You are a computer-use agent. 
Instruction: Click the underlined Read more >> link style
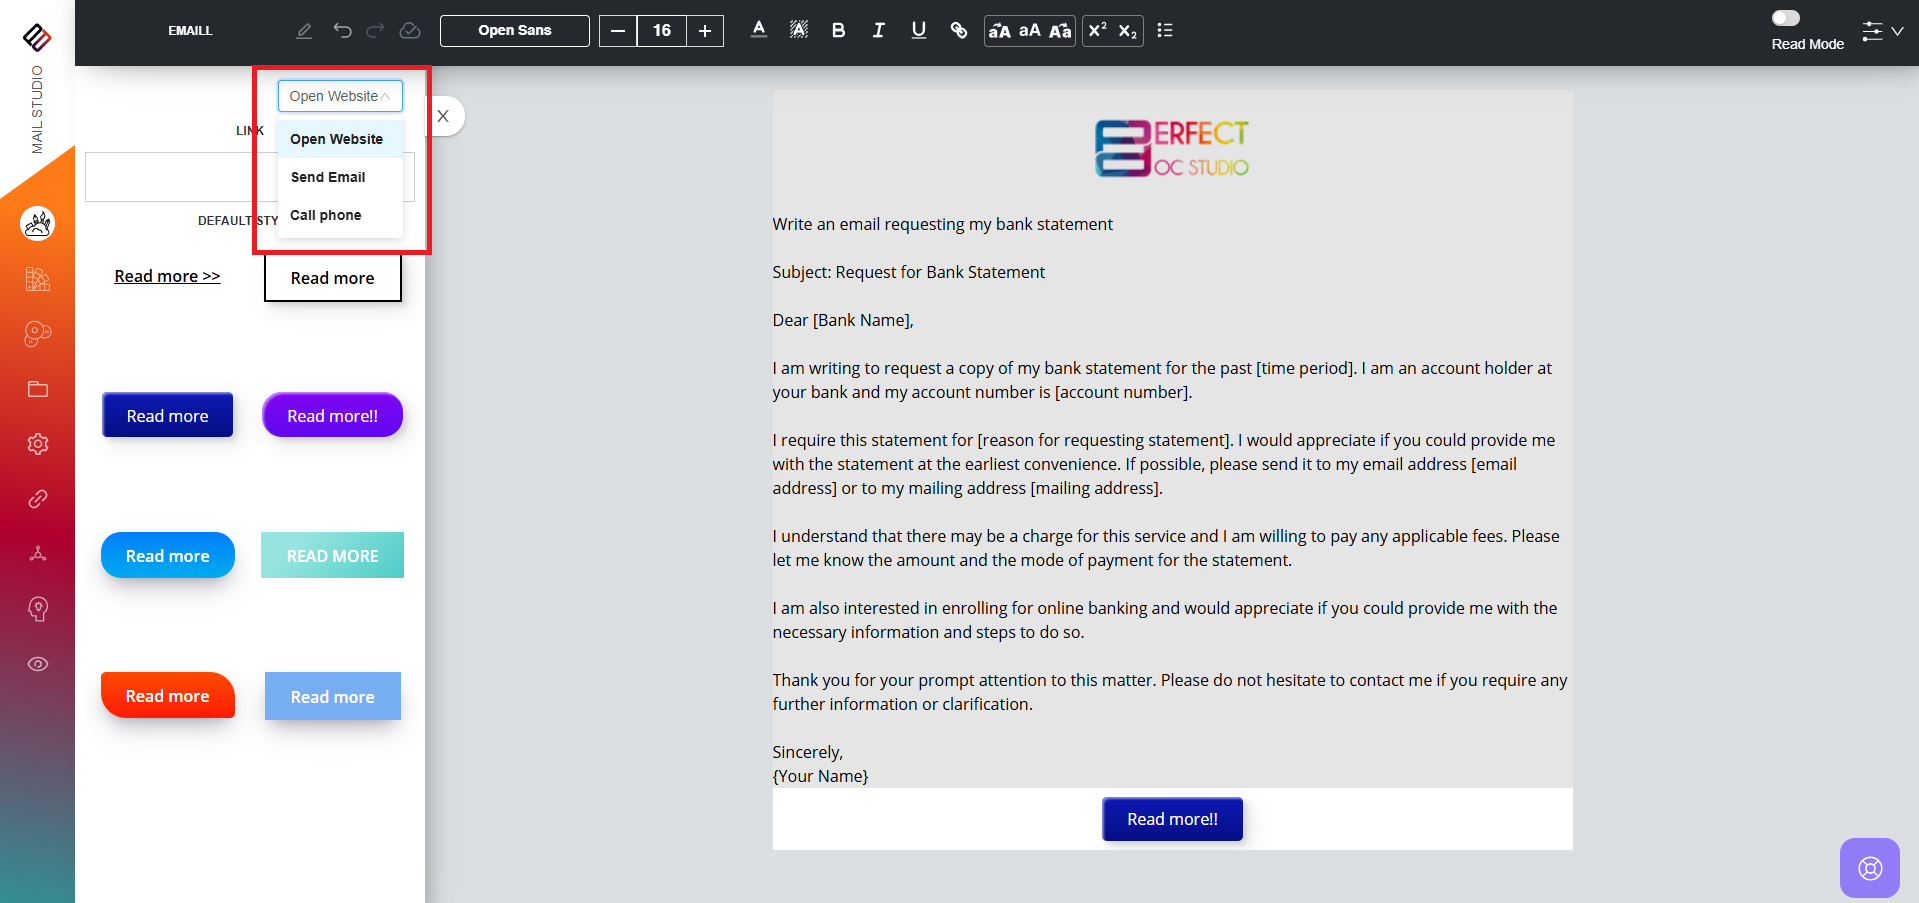(x=167, y=276)
